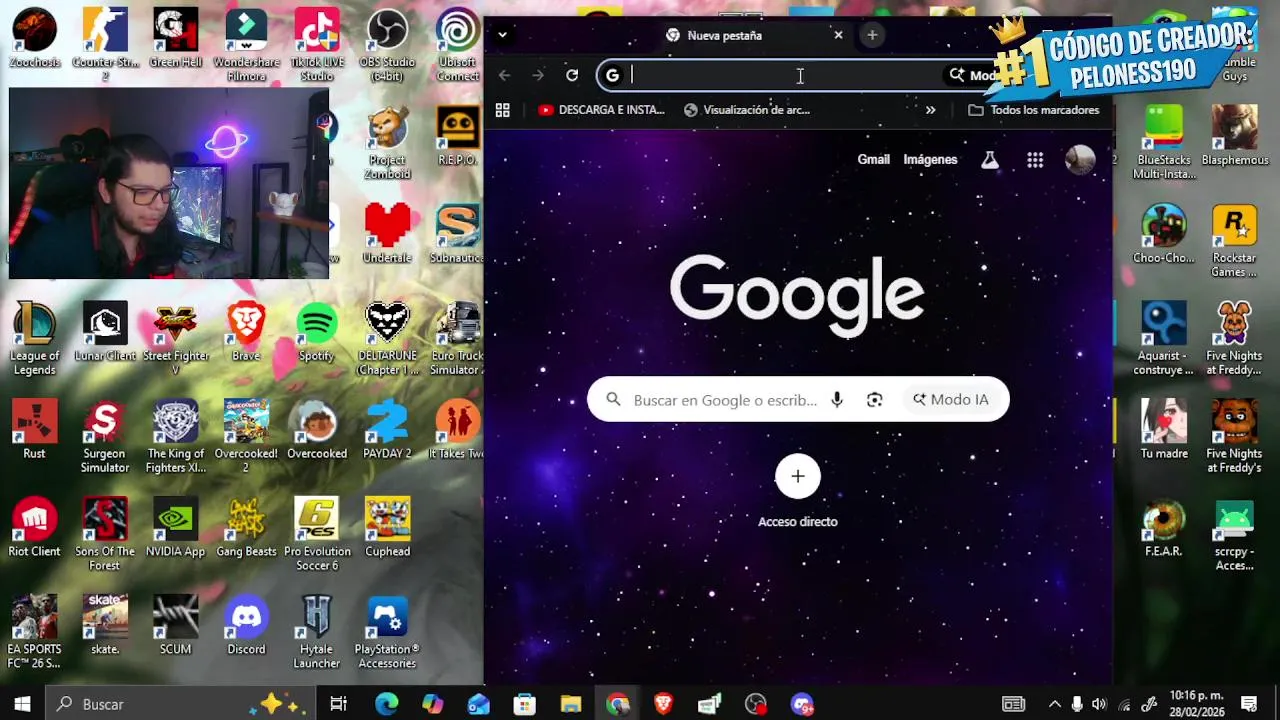
Task: Open Imágenes link
Action: pos(930,159)
